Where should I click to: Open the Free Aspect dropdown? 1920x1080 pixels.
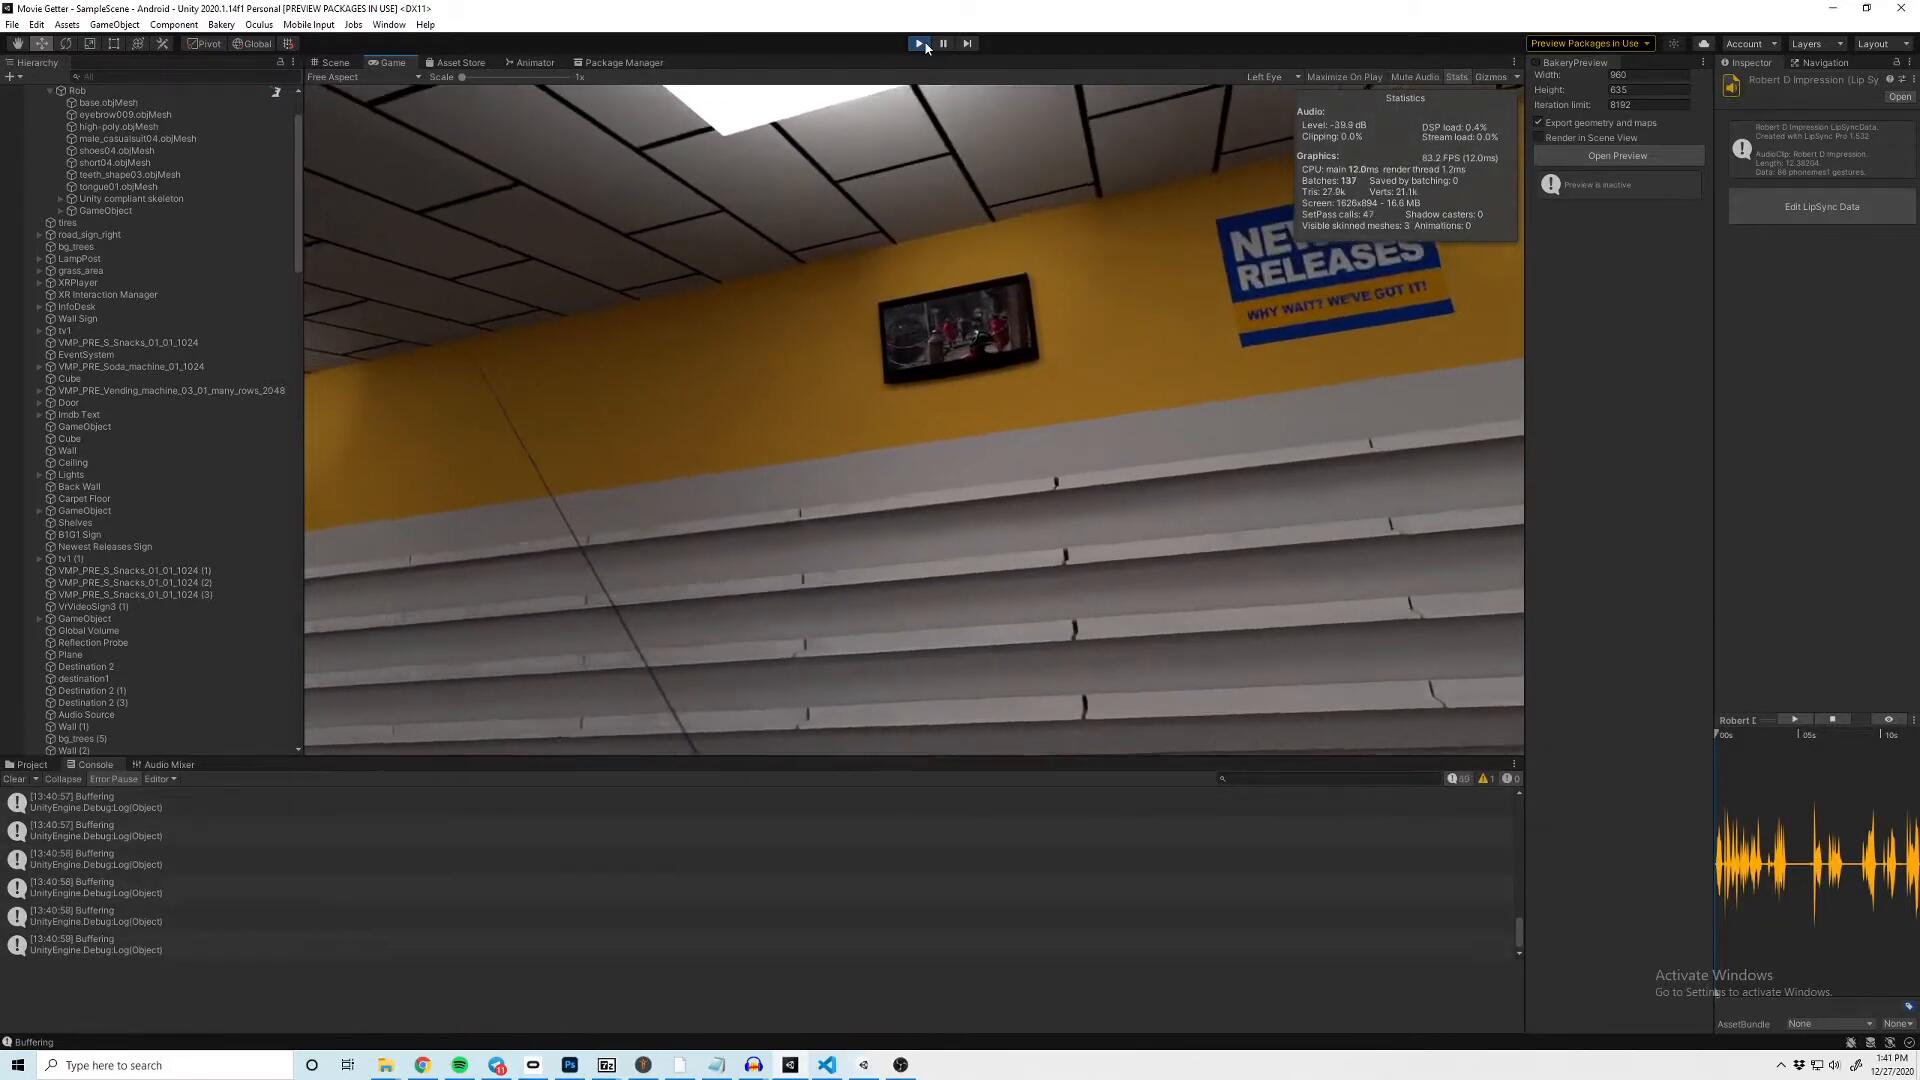(x=363, y=77)
